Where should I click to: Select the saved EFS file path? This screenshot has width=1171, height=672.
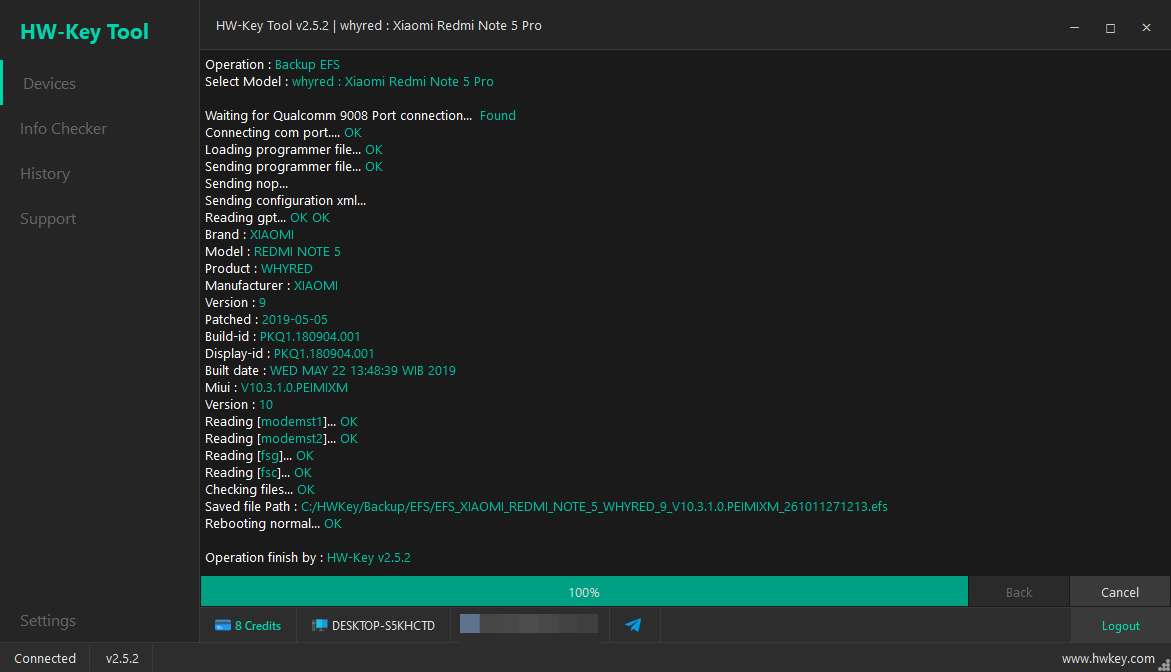594,507
